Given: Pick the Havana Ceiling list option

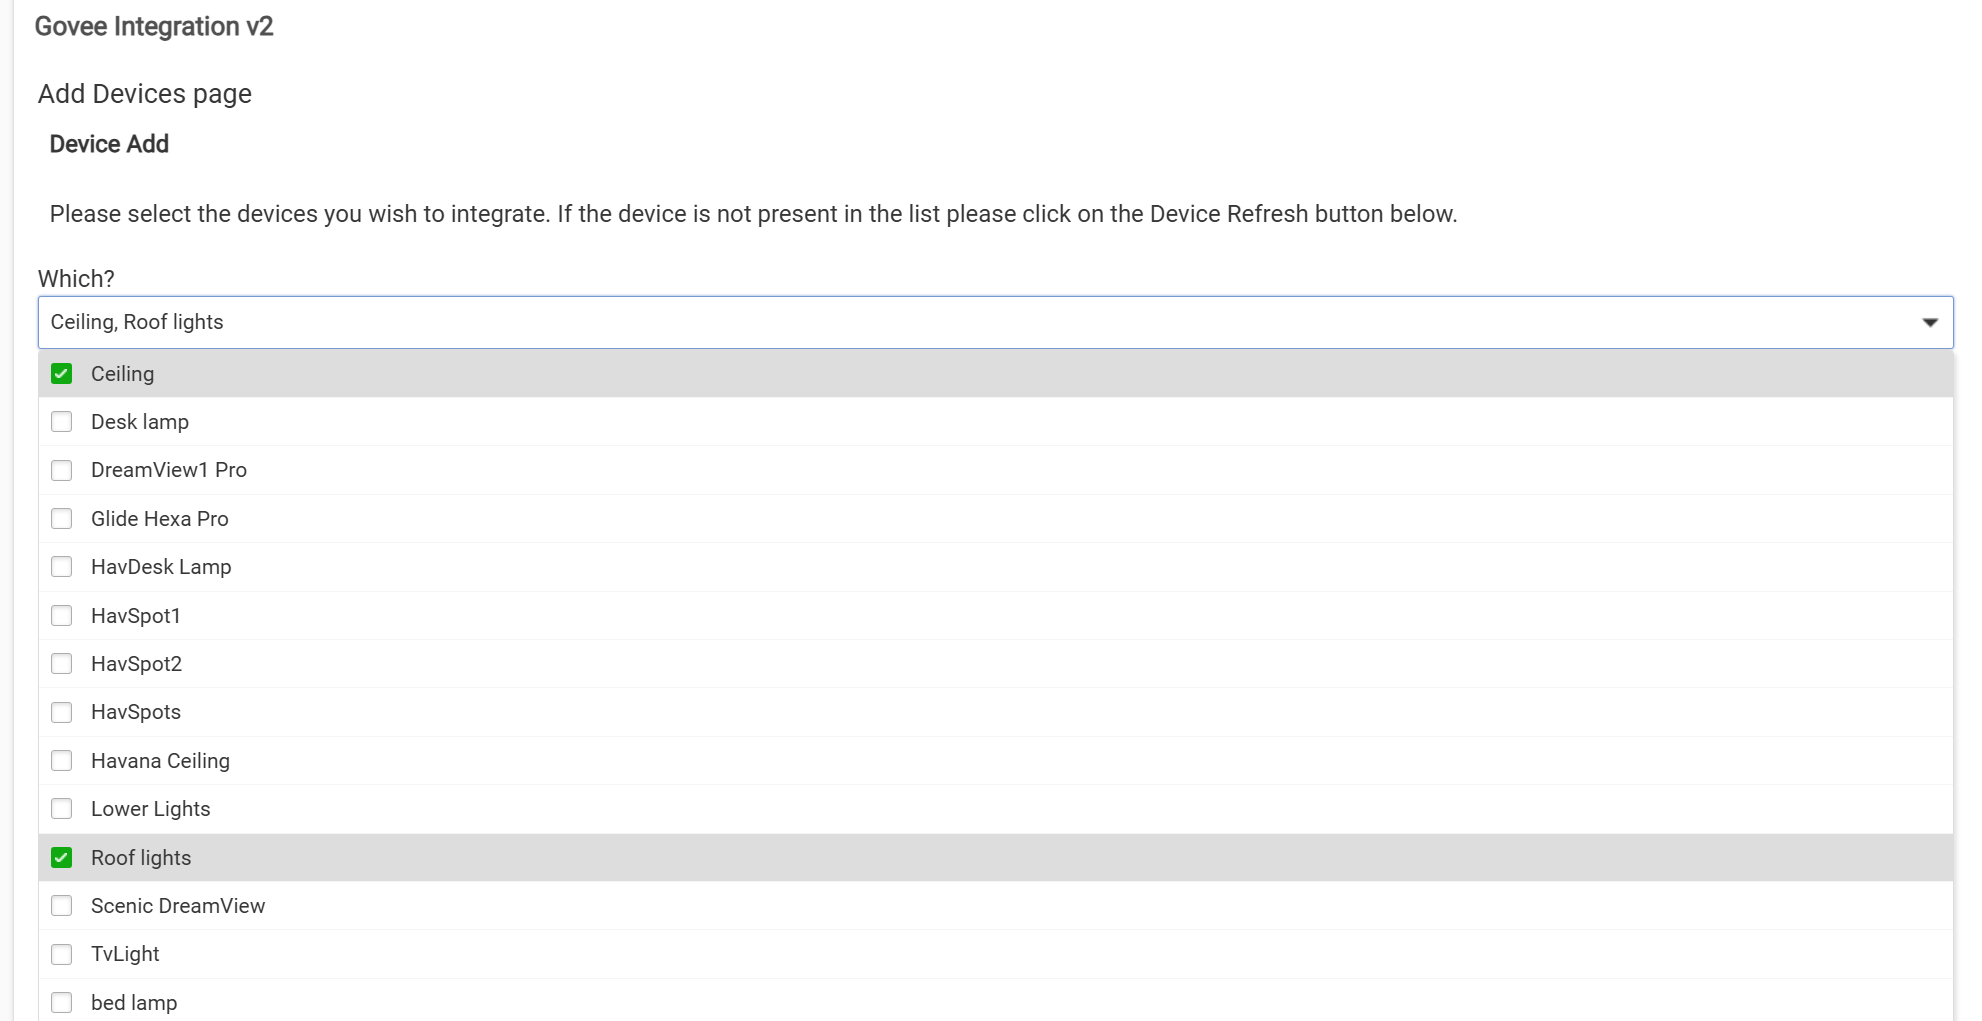Looking at the screenshot, I should [160, 761].
